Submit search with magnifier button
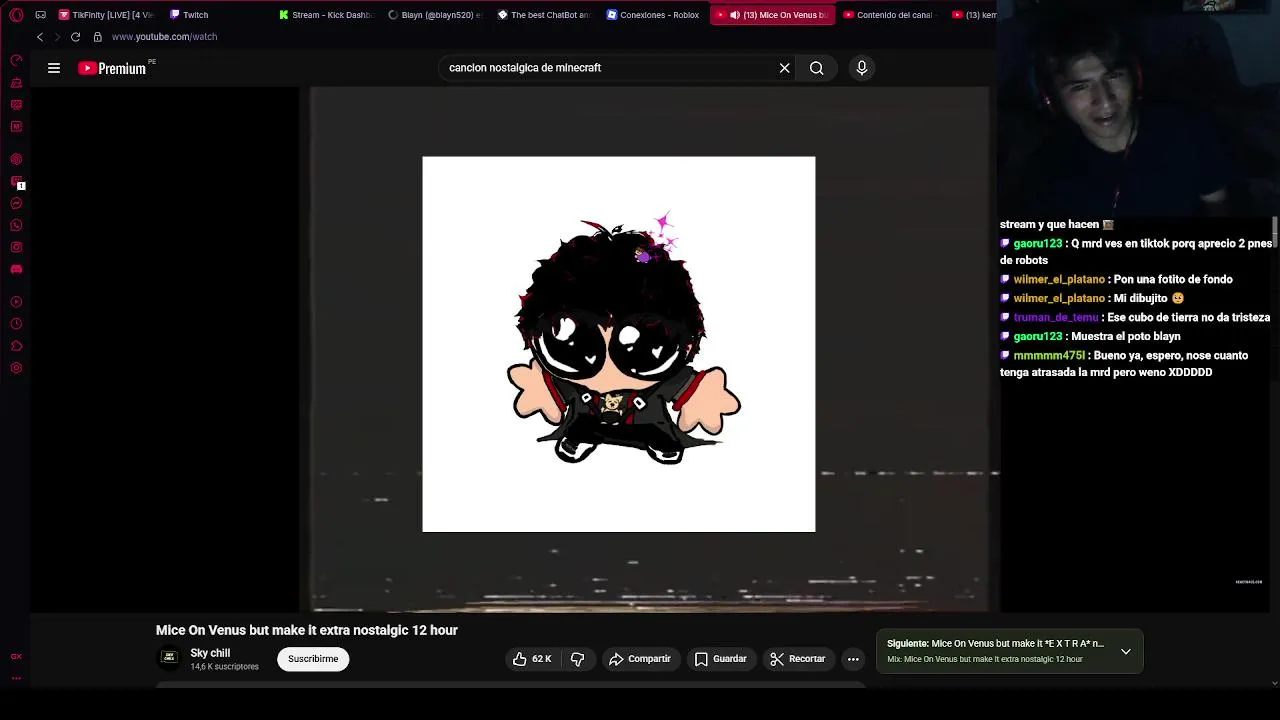This screenshot has height=720, width=1280. coord(817,68)
